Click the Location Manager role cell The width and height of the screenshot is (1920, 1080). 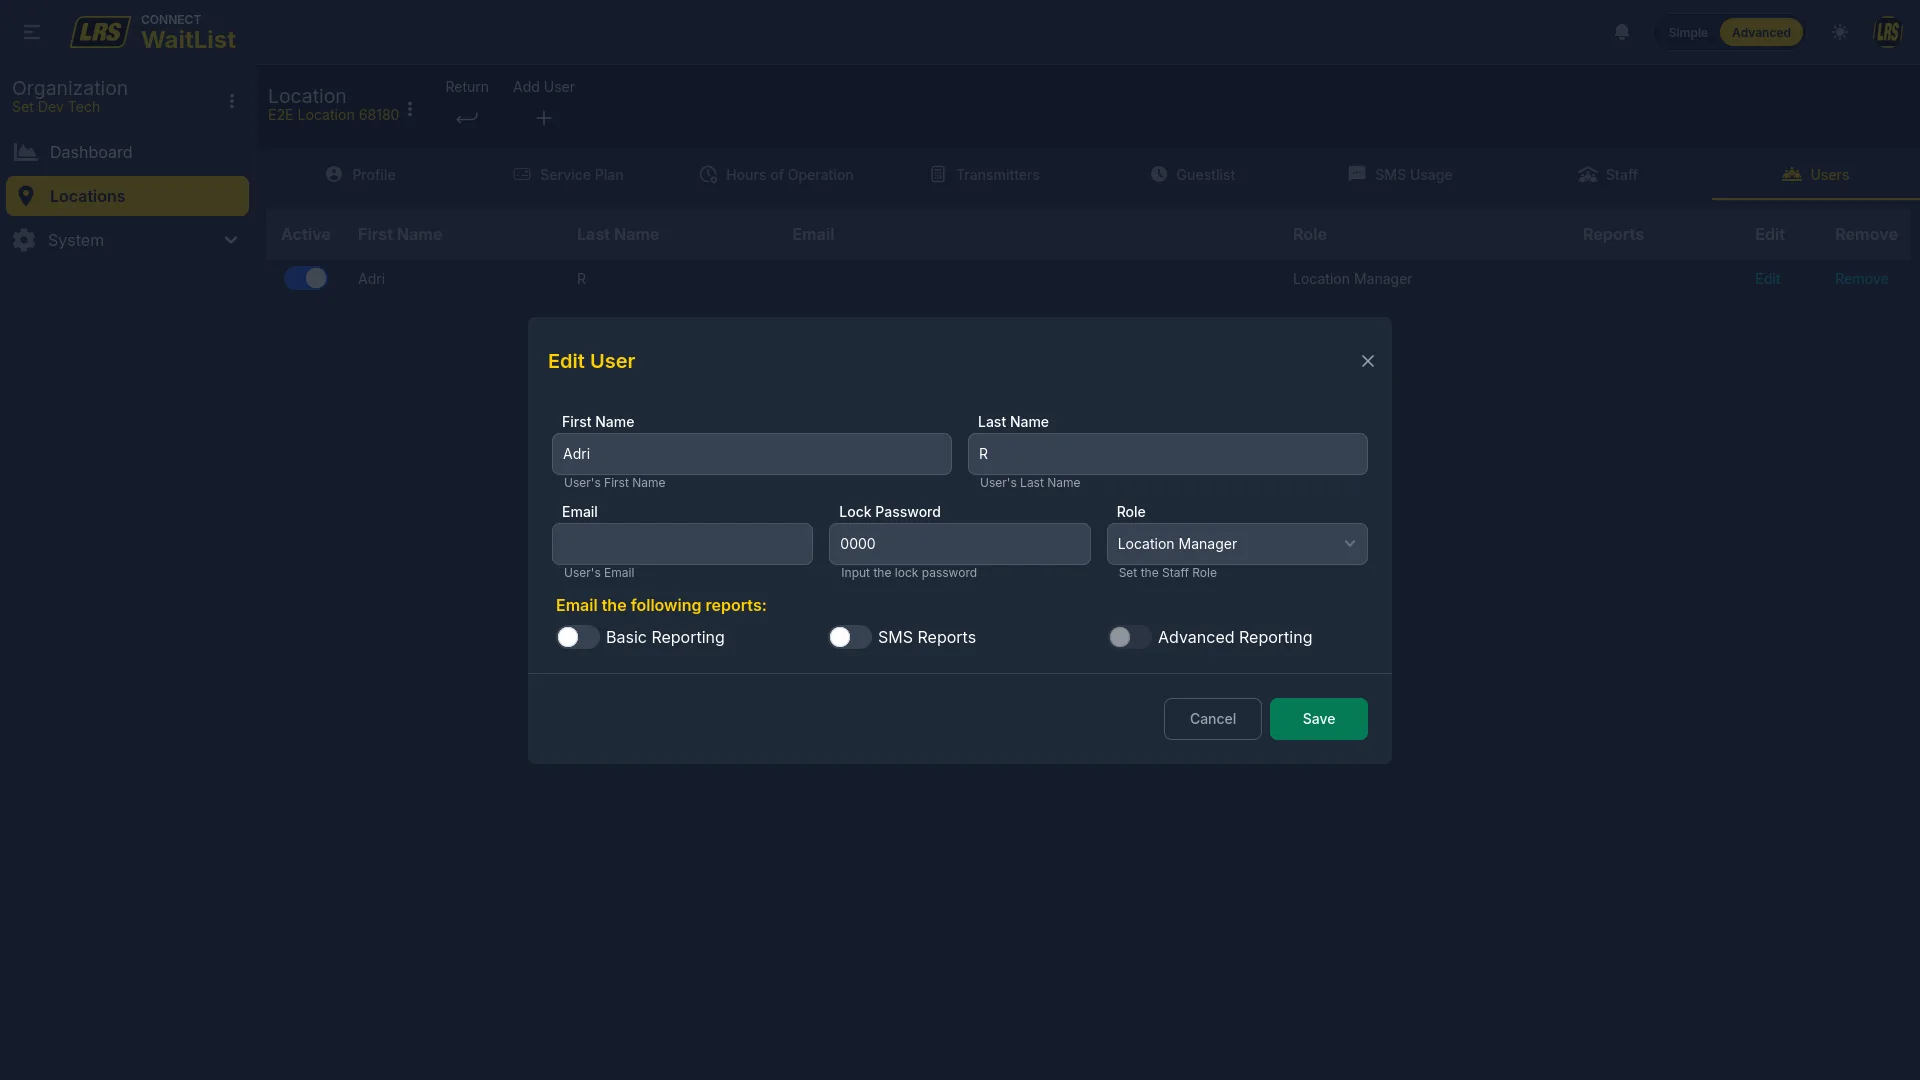pos(1352,279)
